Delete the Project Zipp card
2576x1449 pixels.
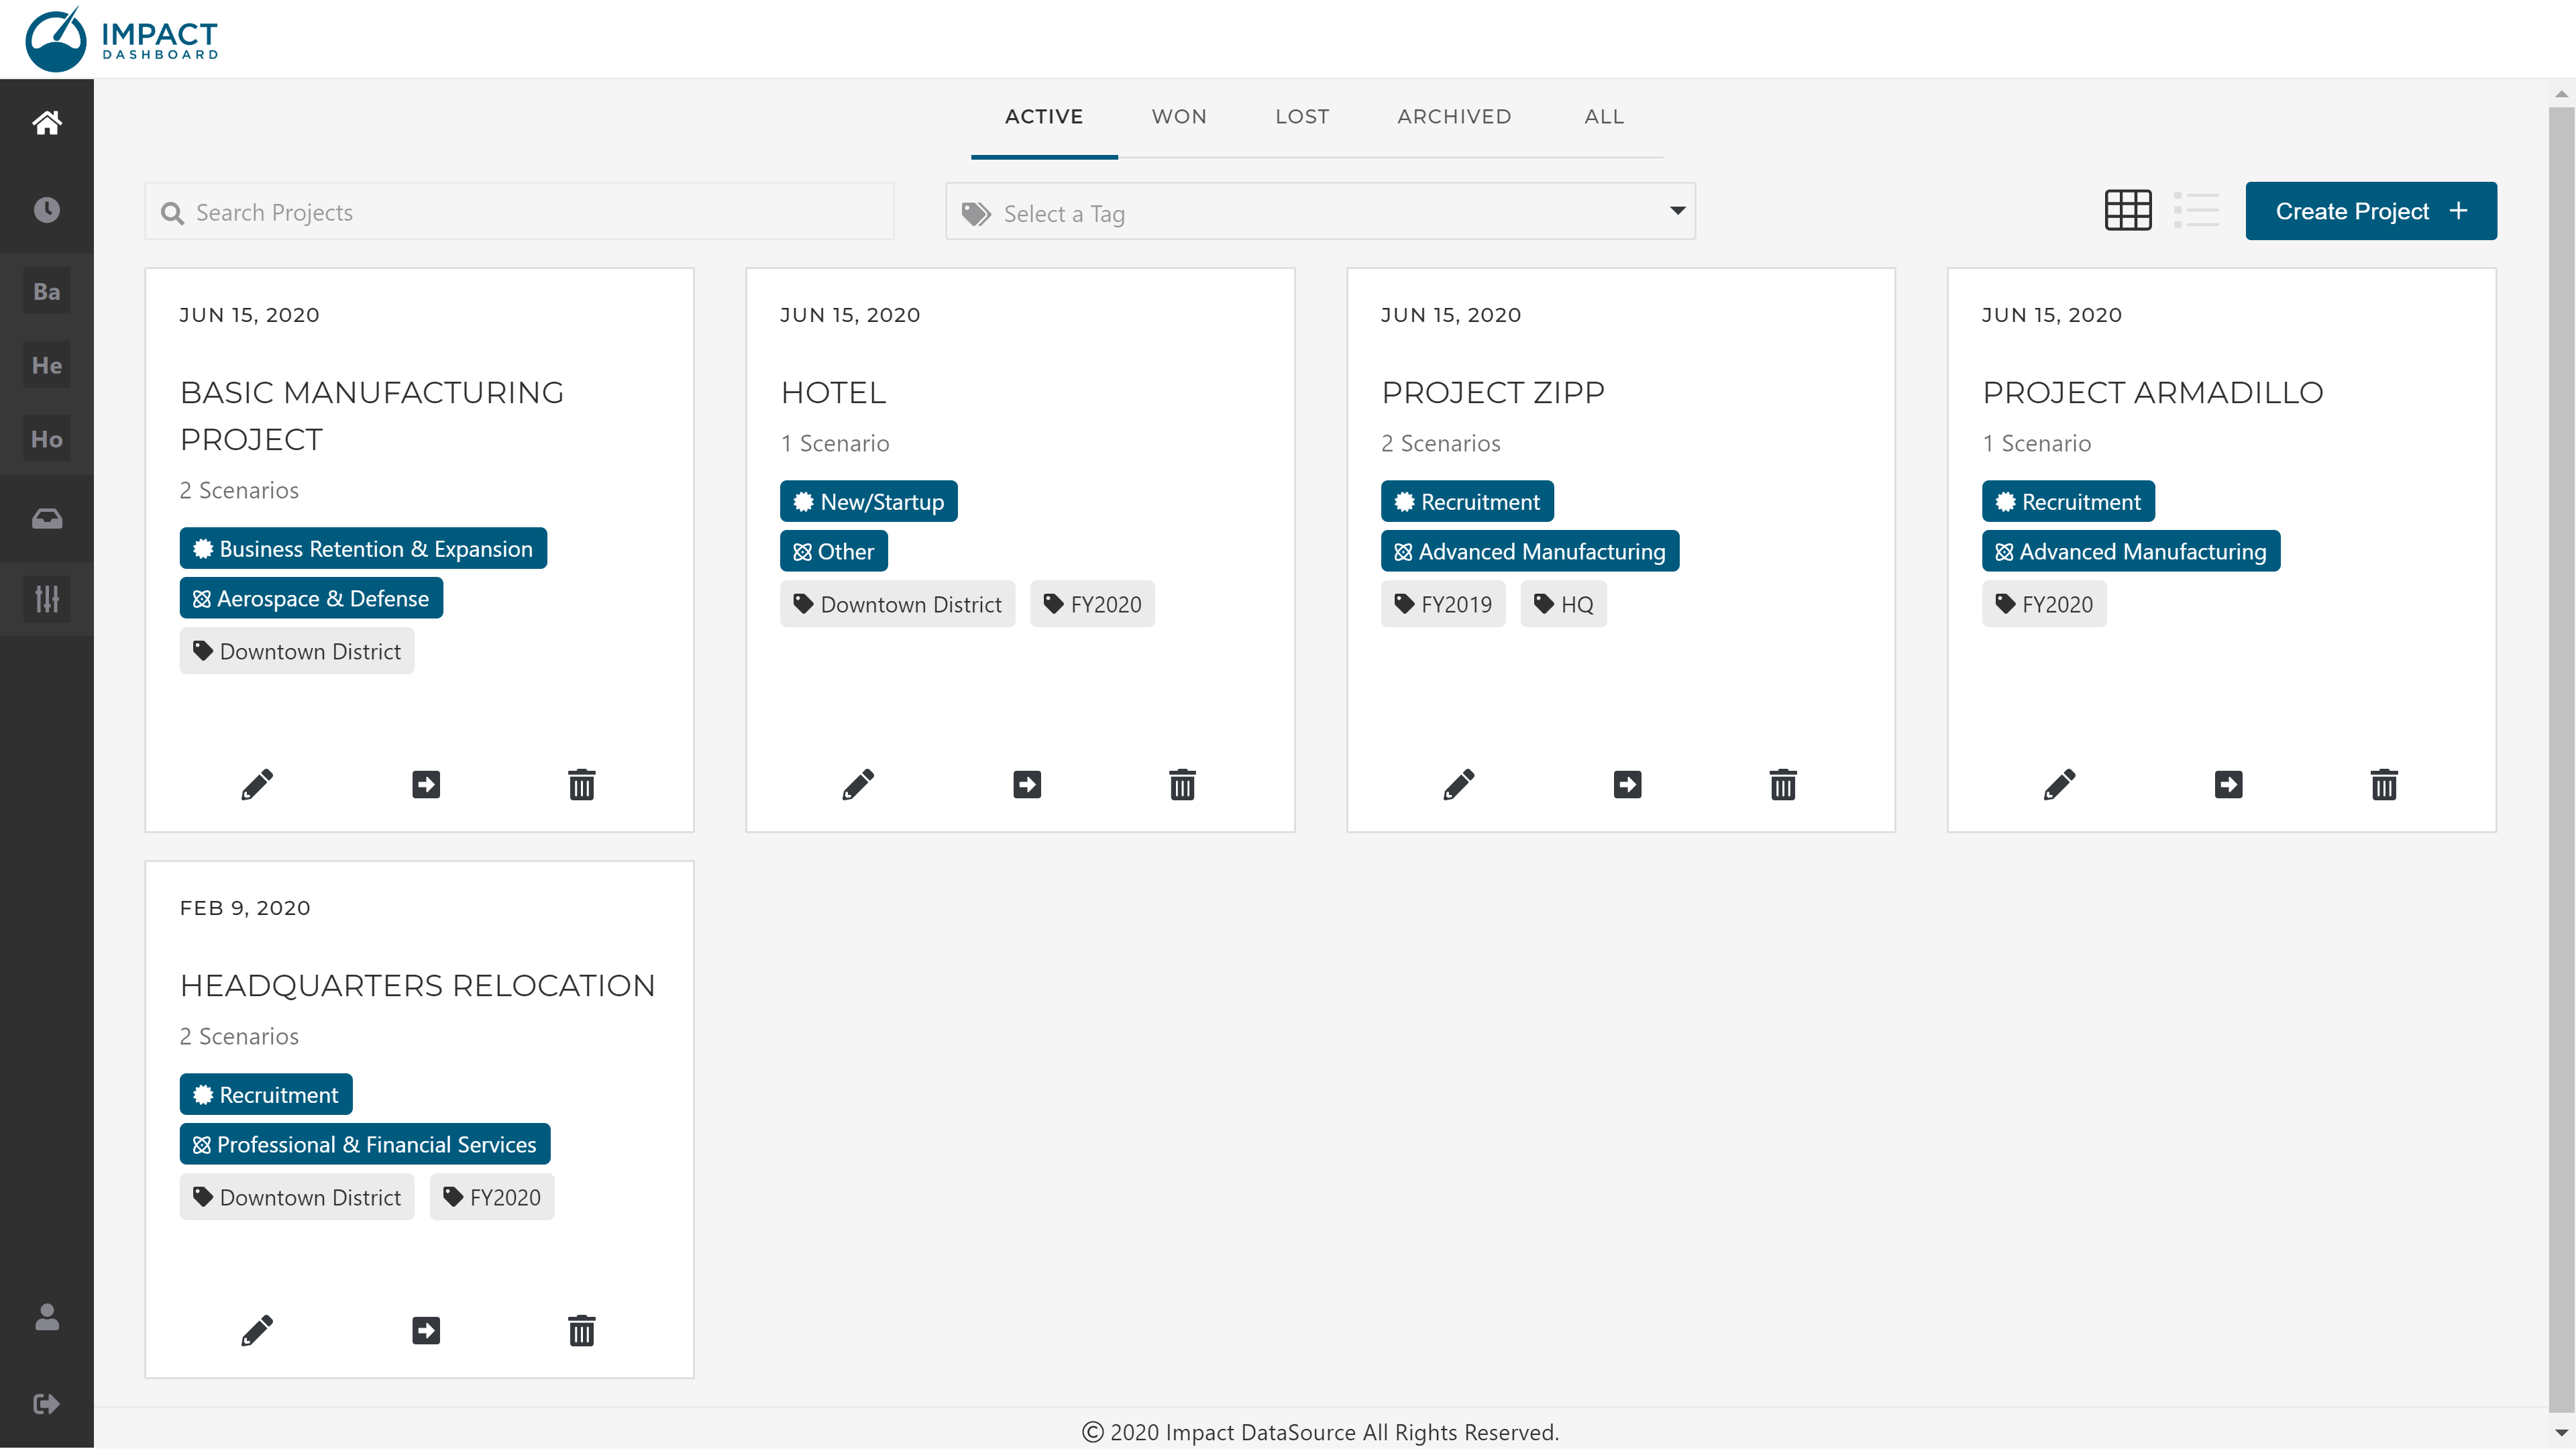pyautogui.click(x=1783, y=785)
